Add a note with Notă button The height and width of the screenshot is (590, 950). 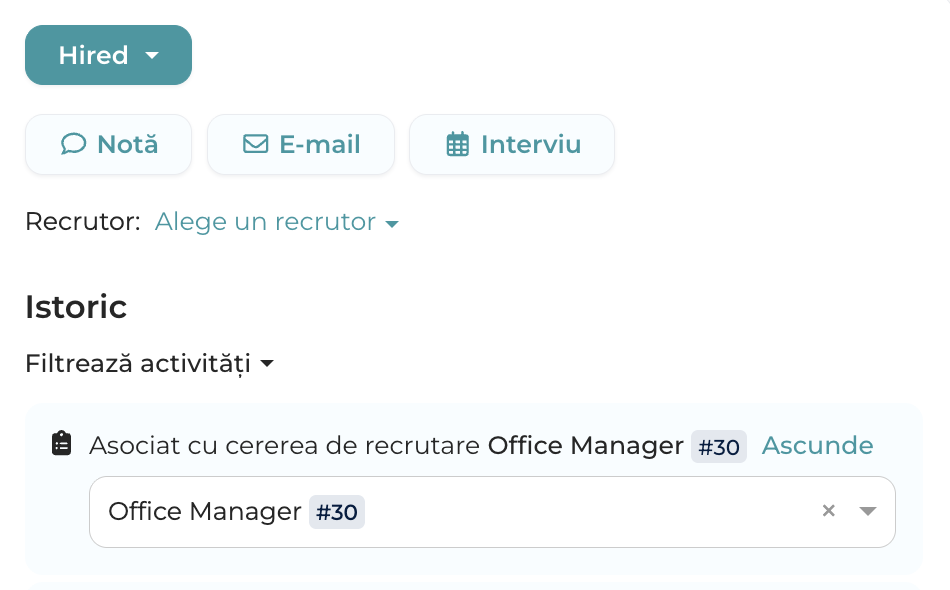pos(108,144)
